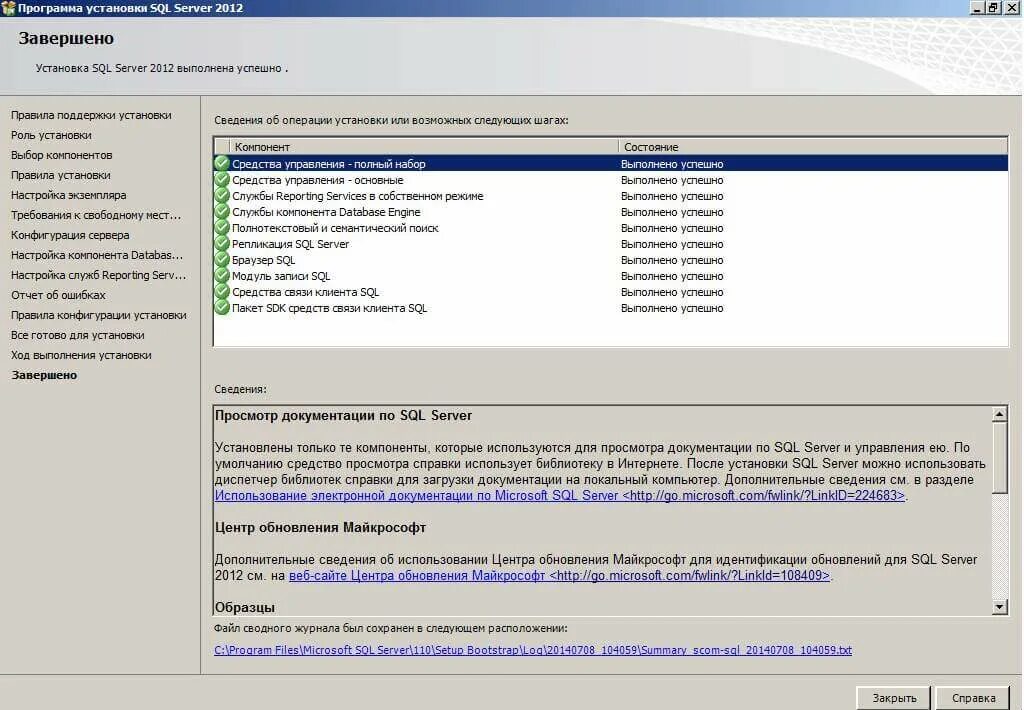
Task: Select the Средства управления - полный набор row
Action: [x=611, y=164]
